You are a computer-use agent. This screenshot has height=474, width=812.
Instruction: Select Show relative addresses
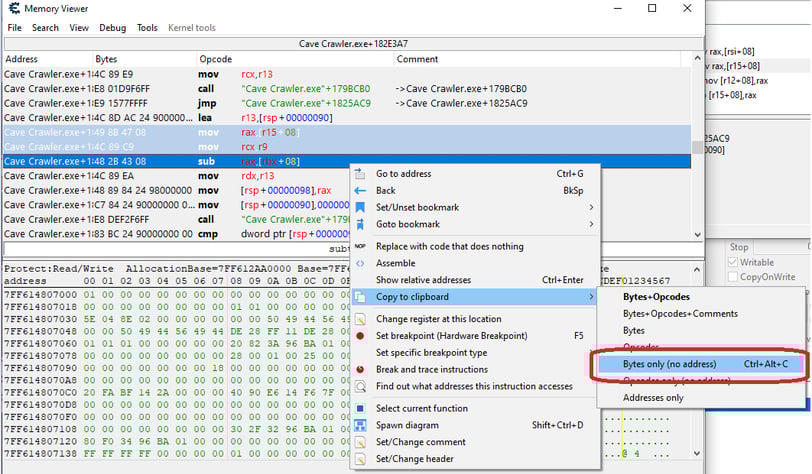tap(475, 280)
